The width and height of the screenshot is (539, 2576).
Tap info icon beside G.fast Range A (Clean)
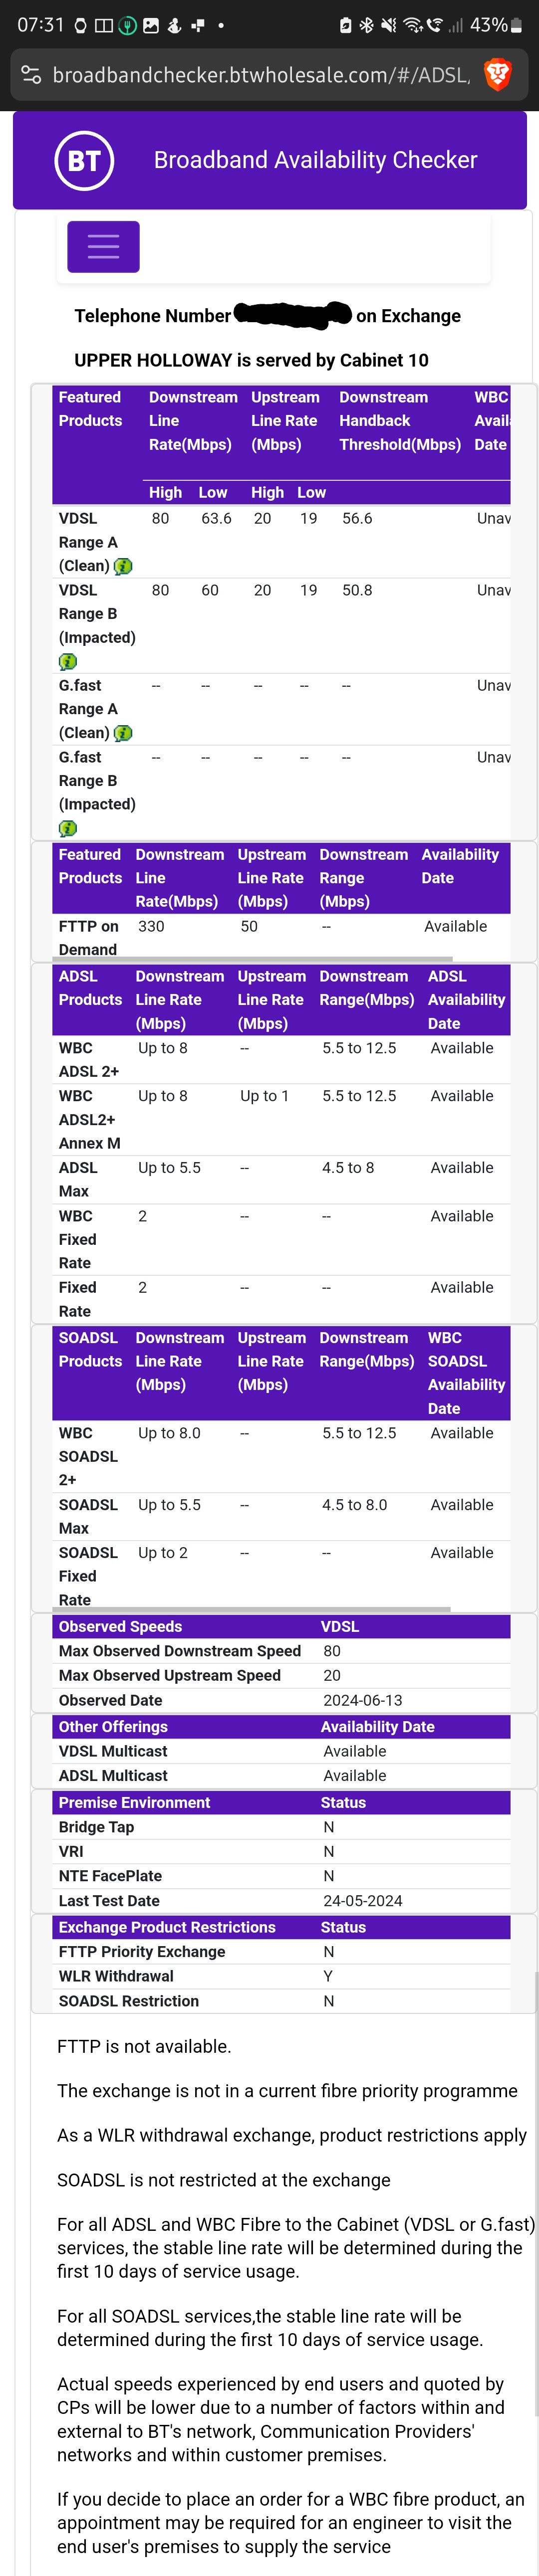pos(123,733)
